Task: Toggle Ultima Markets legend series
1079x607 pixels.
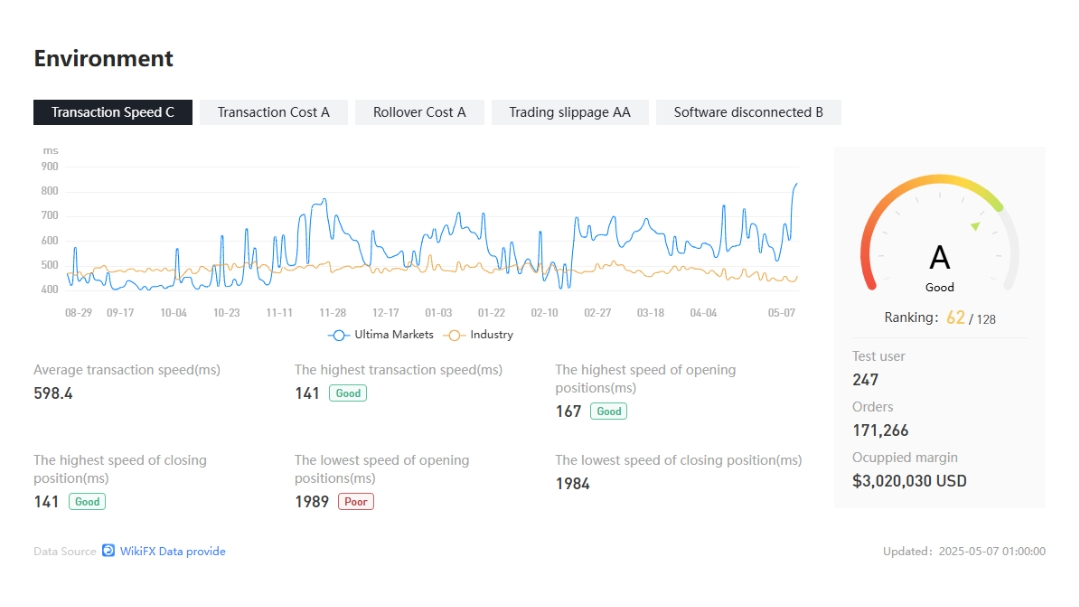Action: [x=381, y=335]
